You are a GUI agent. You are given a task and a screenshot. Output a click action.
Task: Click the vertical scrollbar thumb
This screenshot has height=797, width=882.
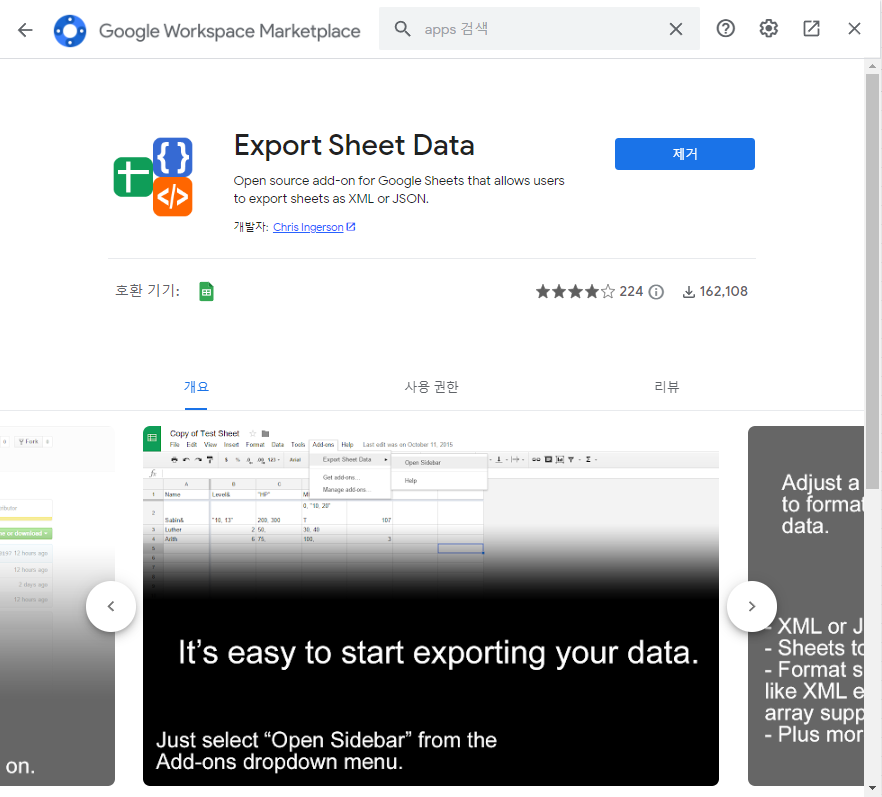[x=872, y=281]
